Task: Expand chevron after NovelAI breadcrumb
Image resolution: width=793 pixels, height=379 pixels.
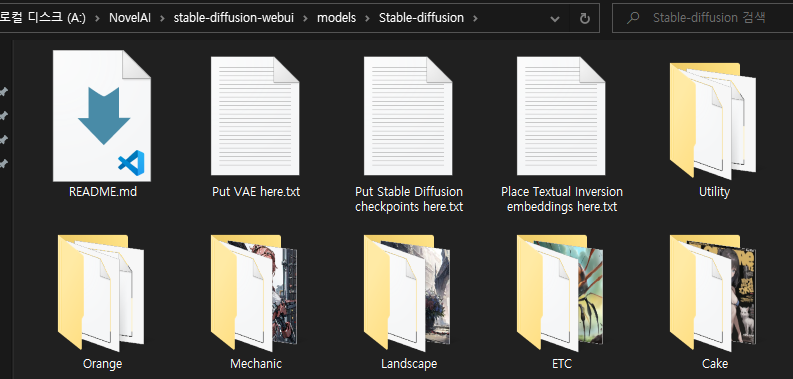Action: click(162, 18)
